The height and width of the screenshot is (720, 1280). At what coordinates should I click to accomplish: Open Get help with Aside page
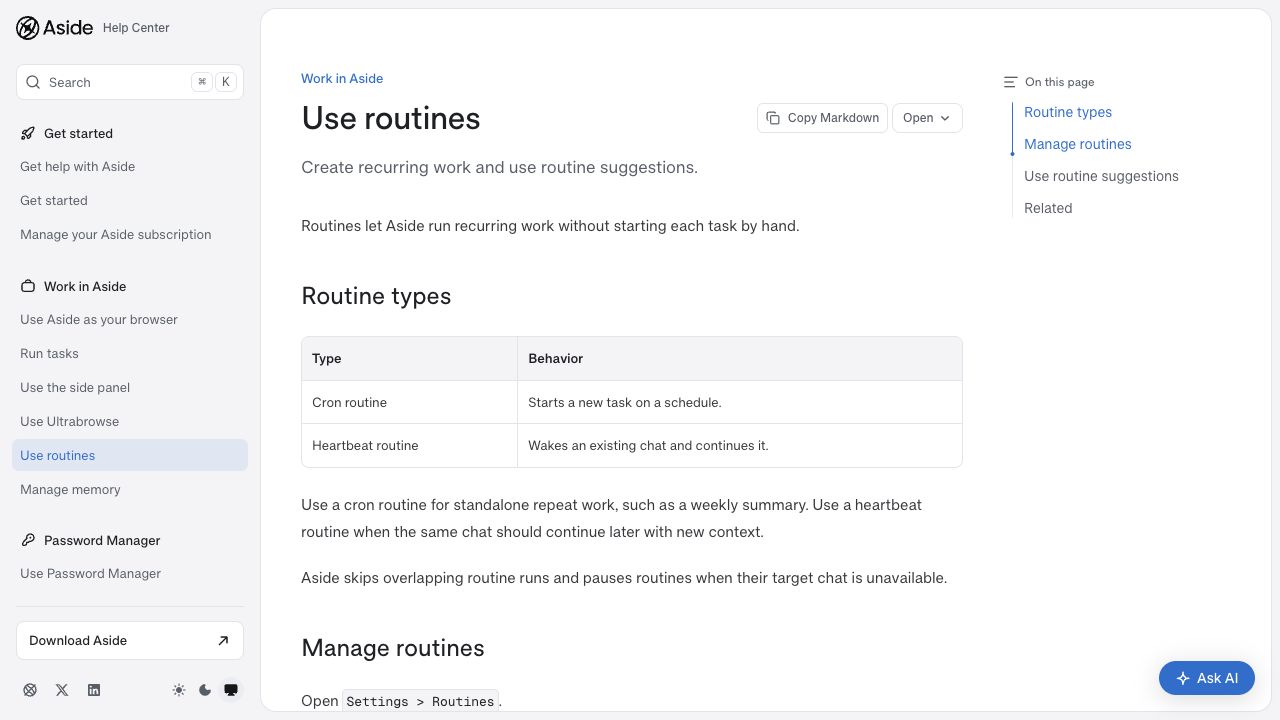click(130, 167)
